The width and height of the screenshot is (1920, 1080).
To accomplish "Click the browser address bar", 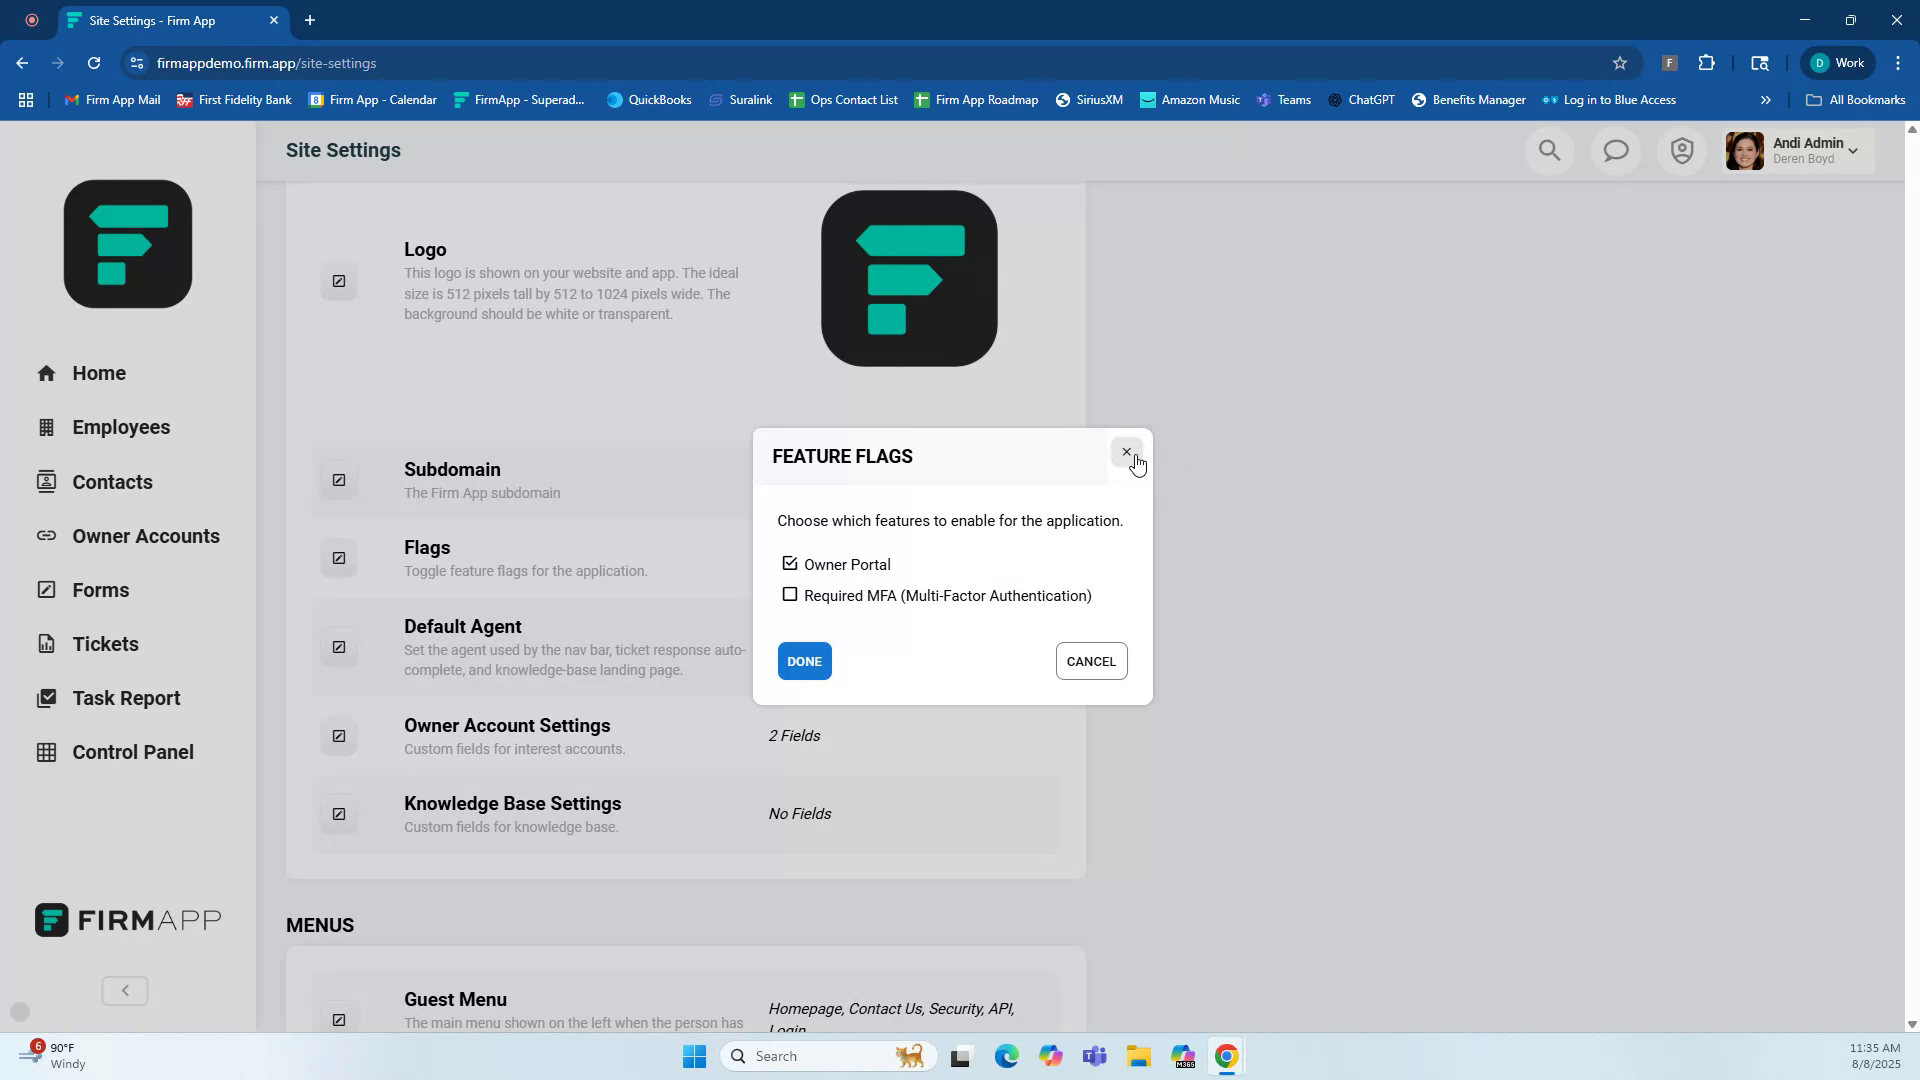I will click(x=400, y=62).
